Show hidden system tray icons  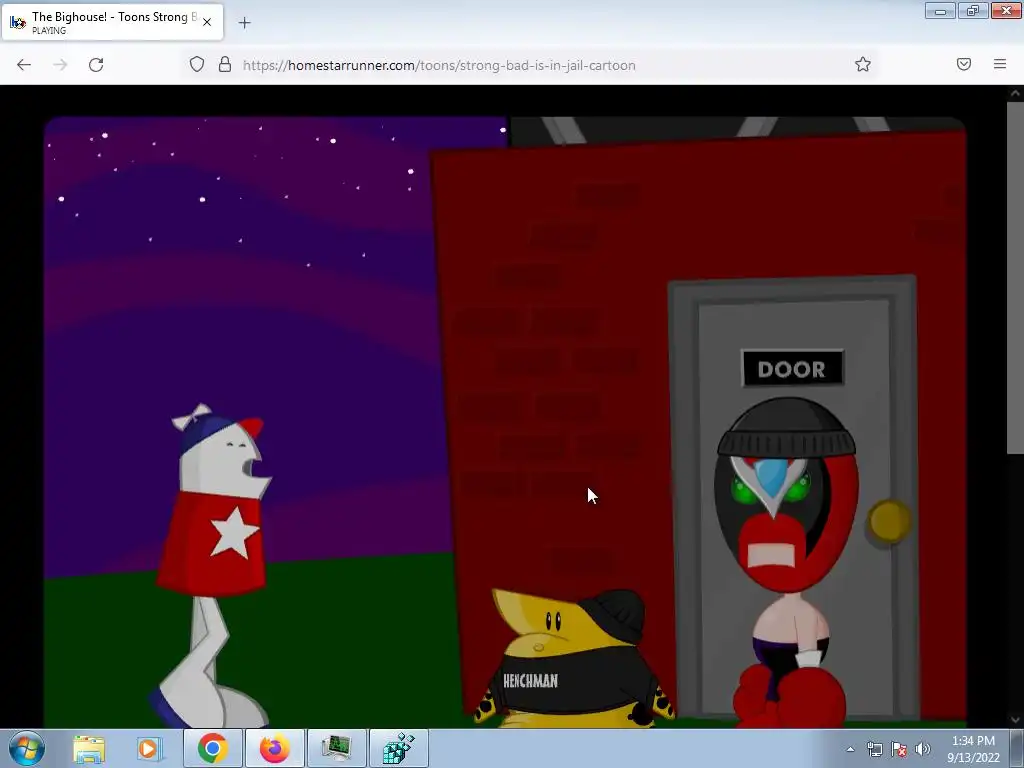click(850, 749)
